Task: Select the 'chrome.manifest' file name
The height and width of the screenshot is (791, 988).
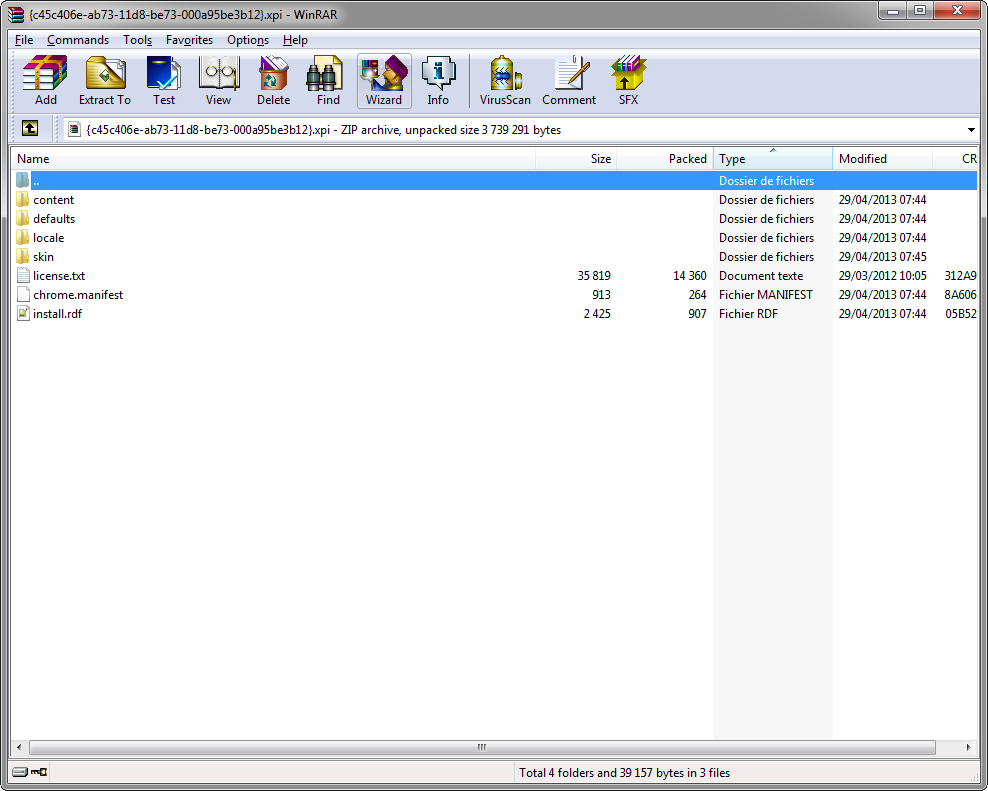Action: point(78,294)
